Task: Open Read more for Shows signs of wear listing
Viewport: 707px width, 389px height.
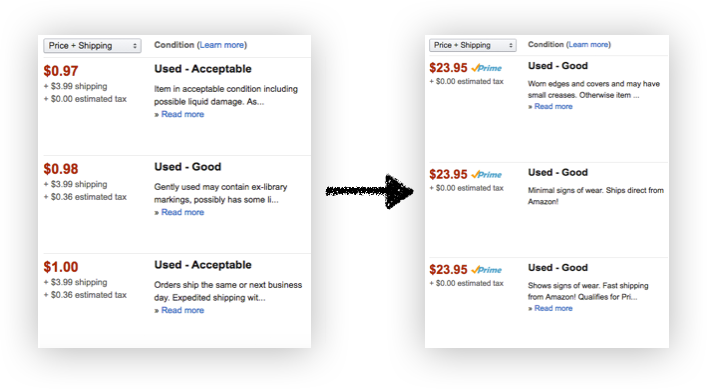Action: click(x=553, y=308)
